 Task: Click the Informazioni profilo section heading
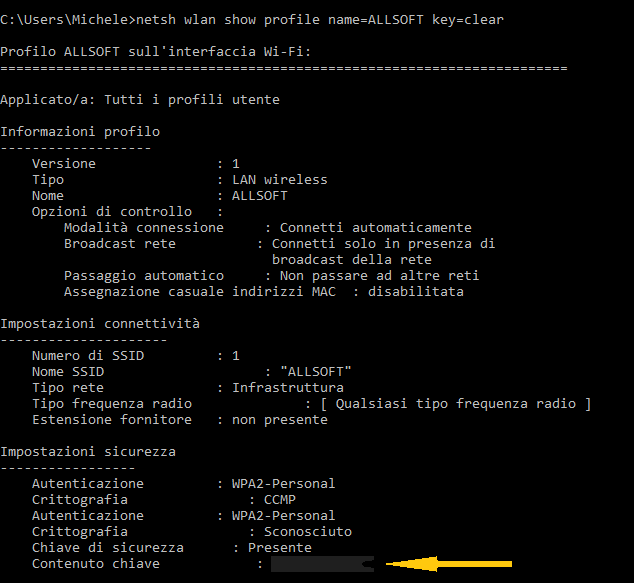(80, 132)
